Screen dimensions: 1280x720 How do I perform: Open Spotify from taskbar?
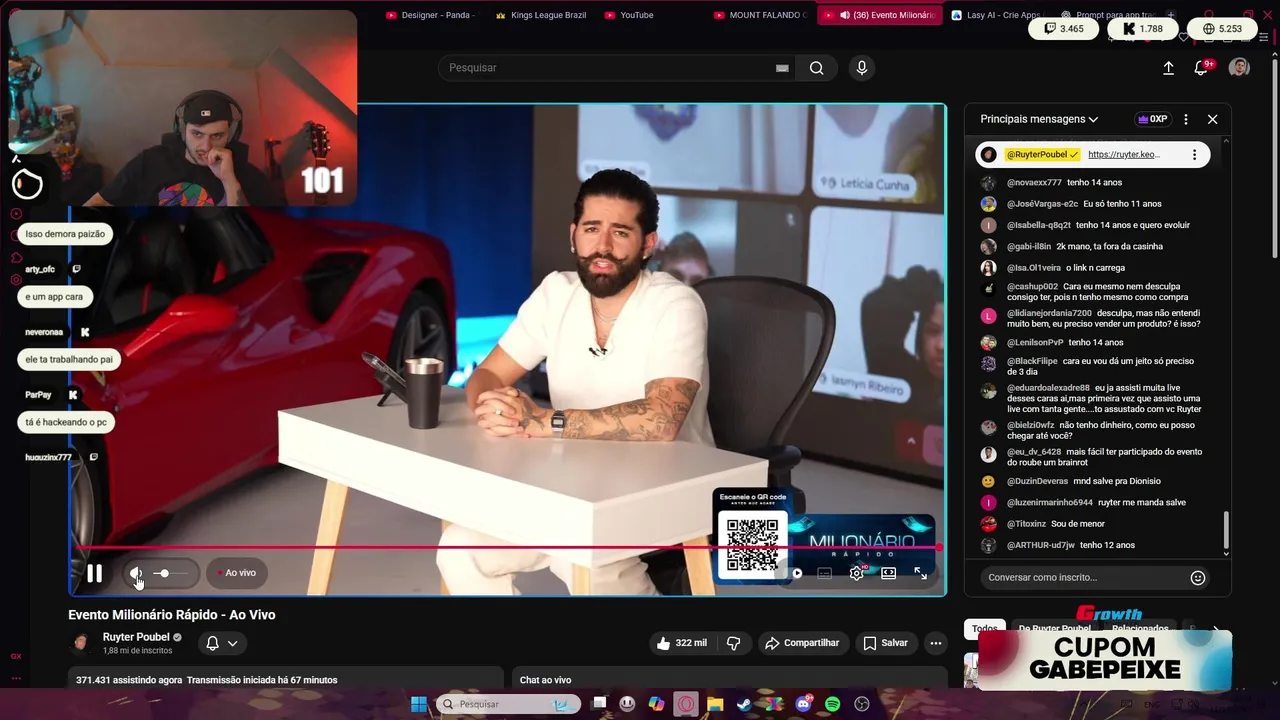point(833,704)
